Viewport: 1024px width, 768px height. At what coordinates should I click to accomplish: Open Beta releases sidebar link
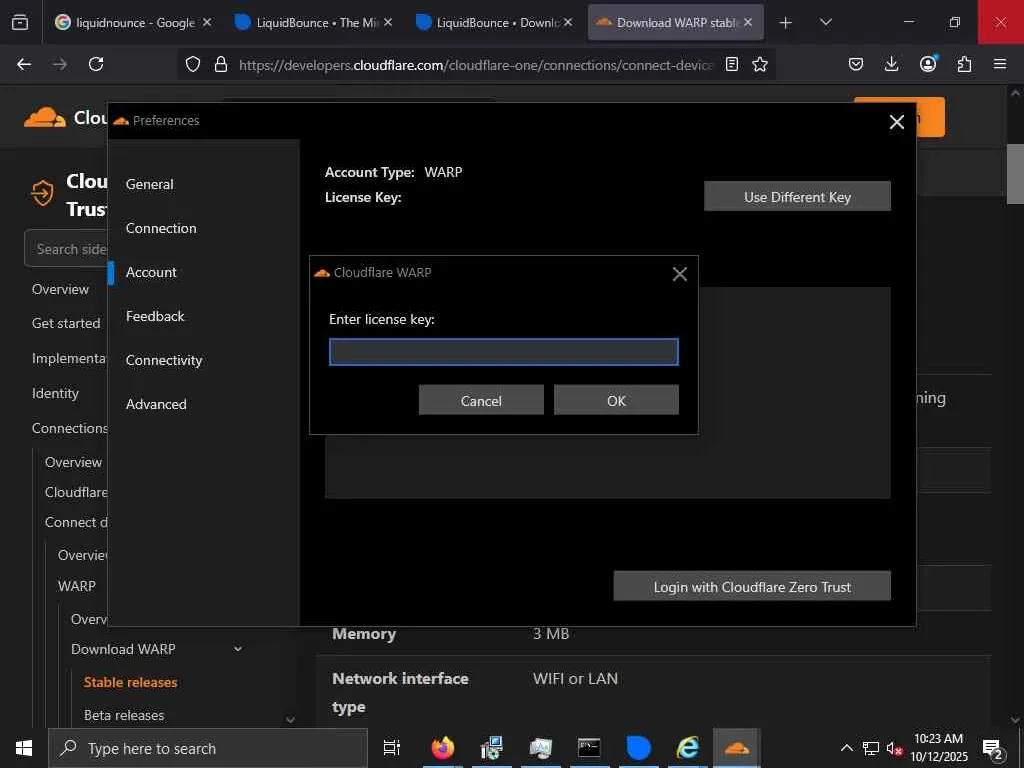124,715
